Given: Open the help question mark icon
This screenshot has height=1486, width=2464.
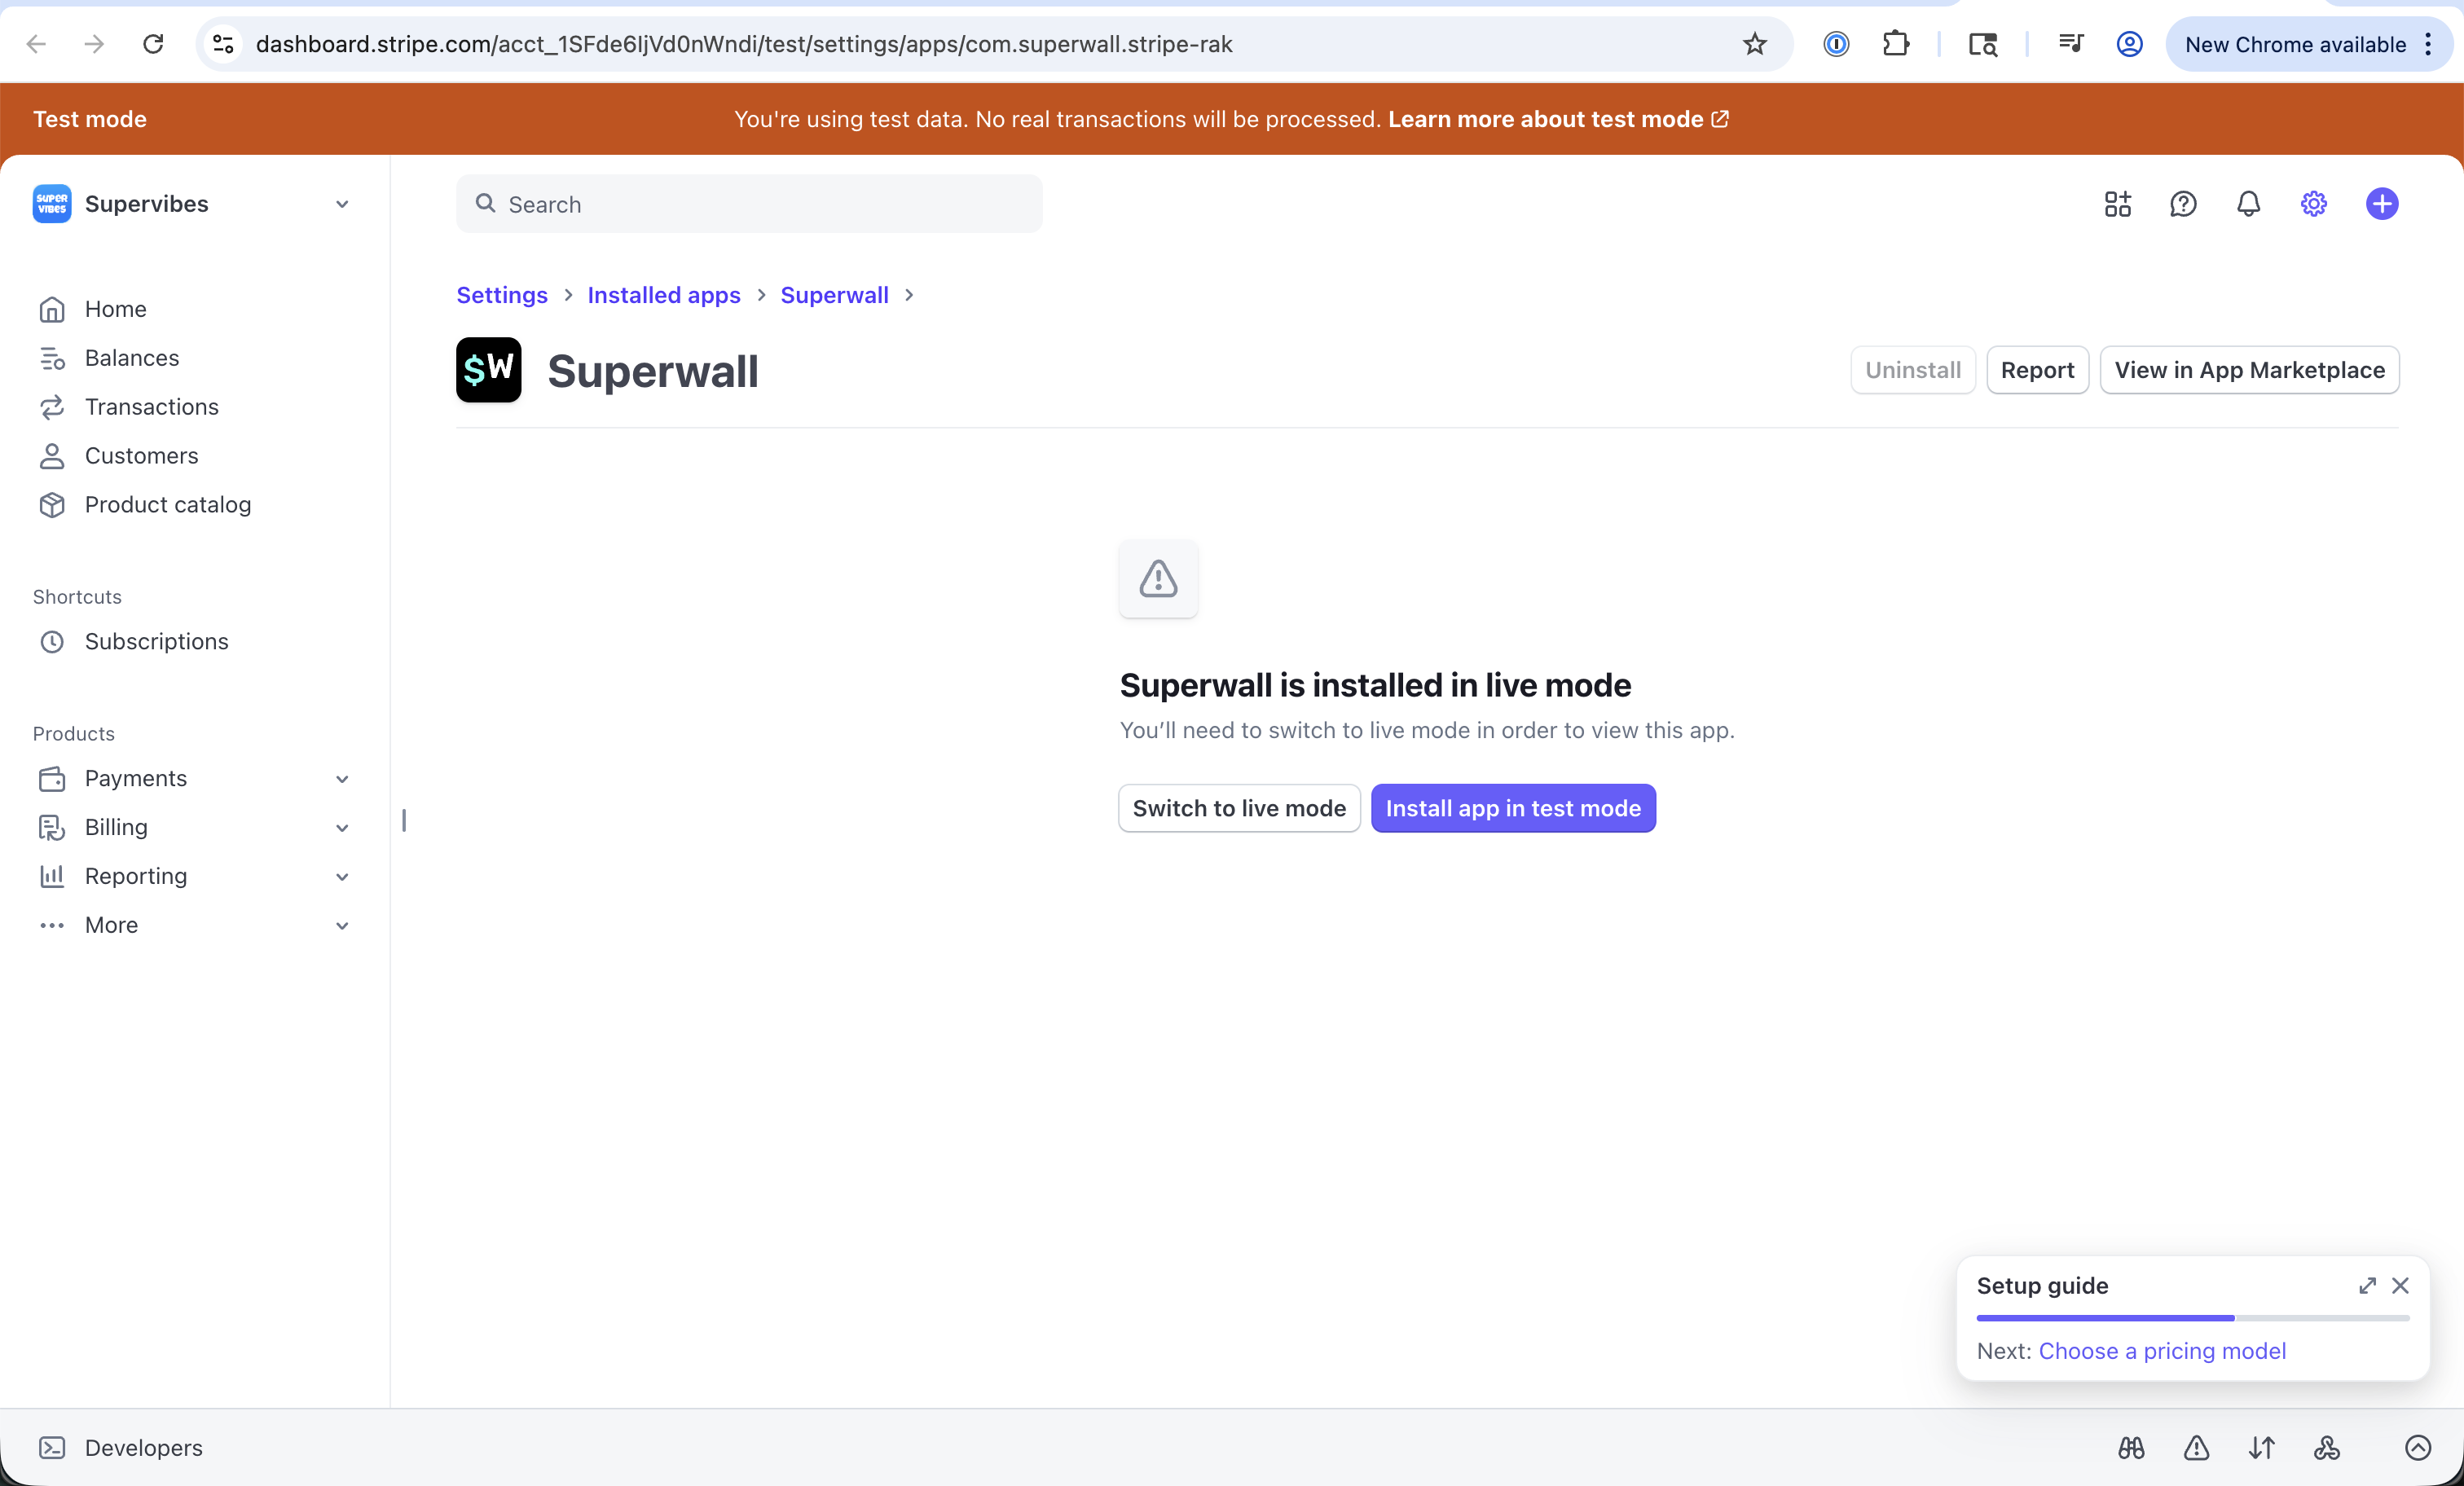Looking at the screenshot, I should (2183, 204).
